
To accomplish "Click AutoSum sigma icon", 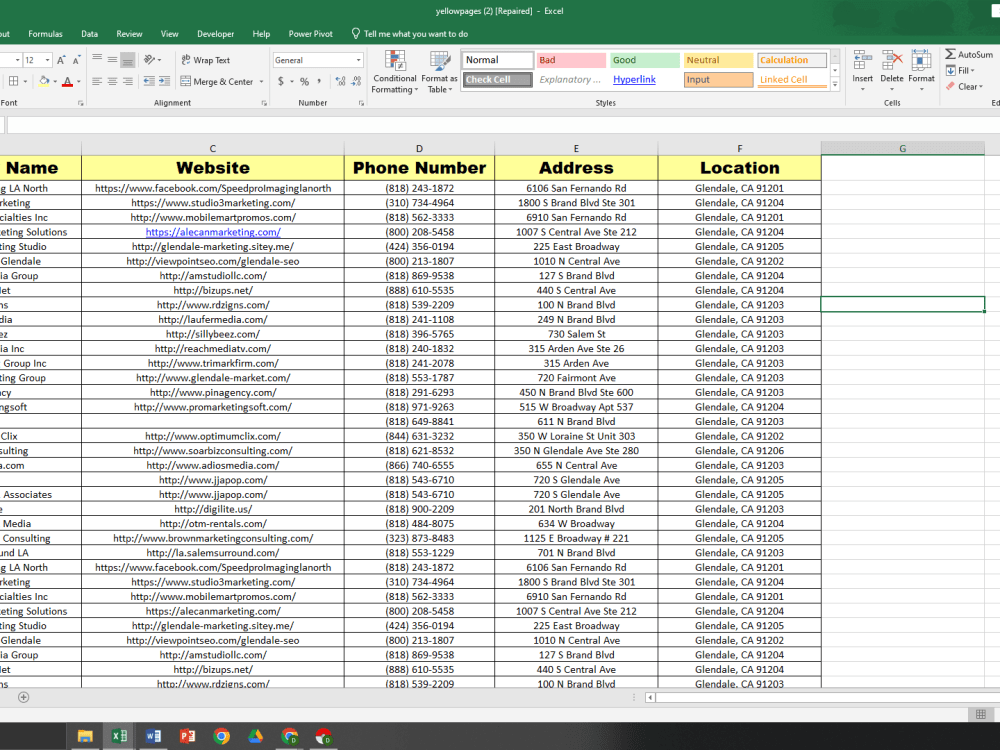I will coord(950,54).
